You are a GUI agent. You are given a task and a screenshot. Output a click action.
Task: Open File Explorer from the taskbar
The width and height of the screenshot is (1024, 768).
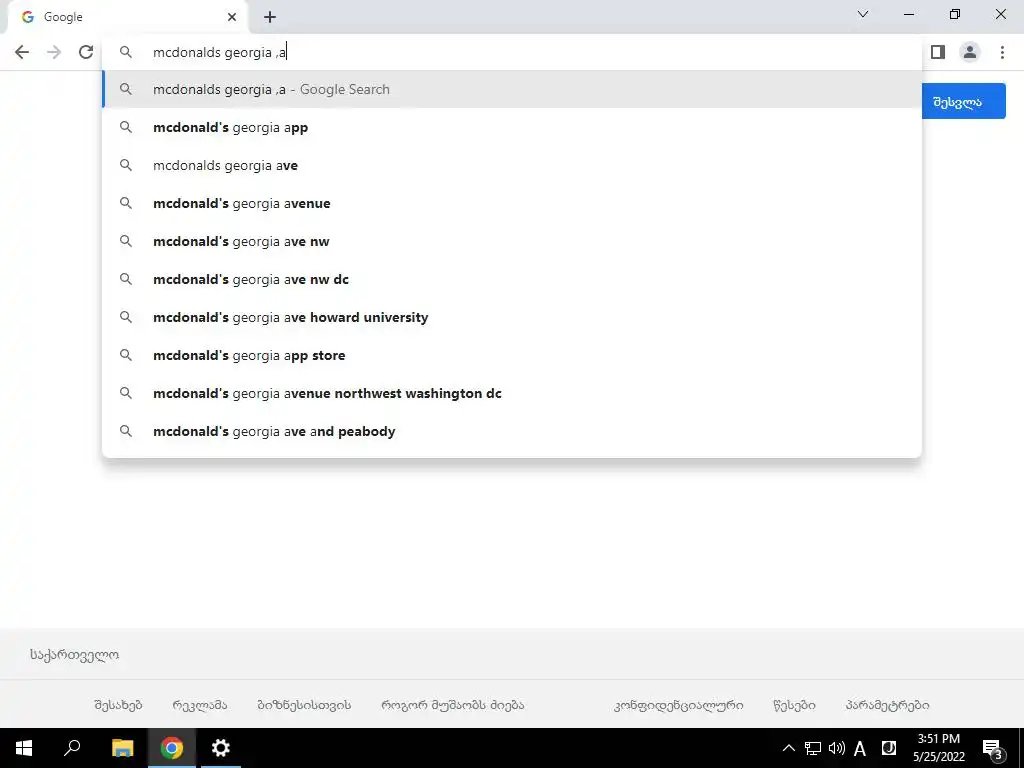tap(122, 748)
